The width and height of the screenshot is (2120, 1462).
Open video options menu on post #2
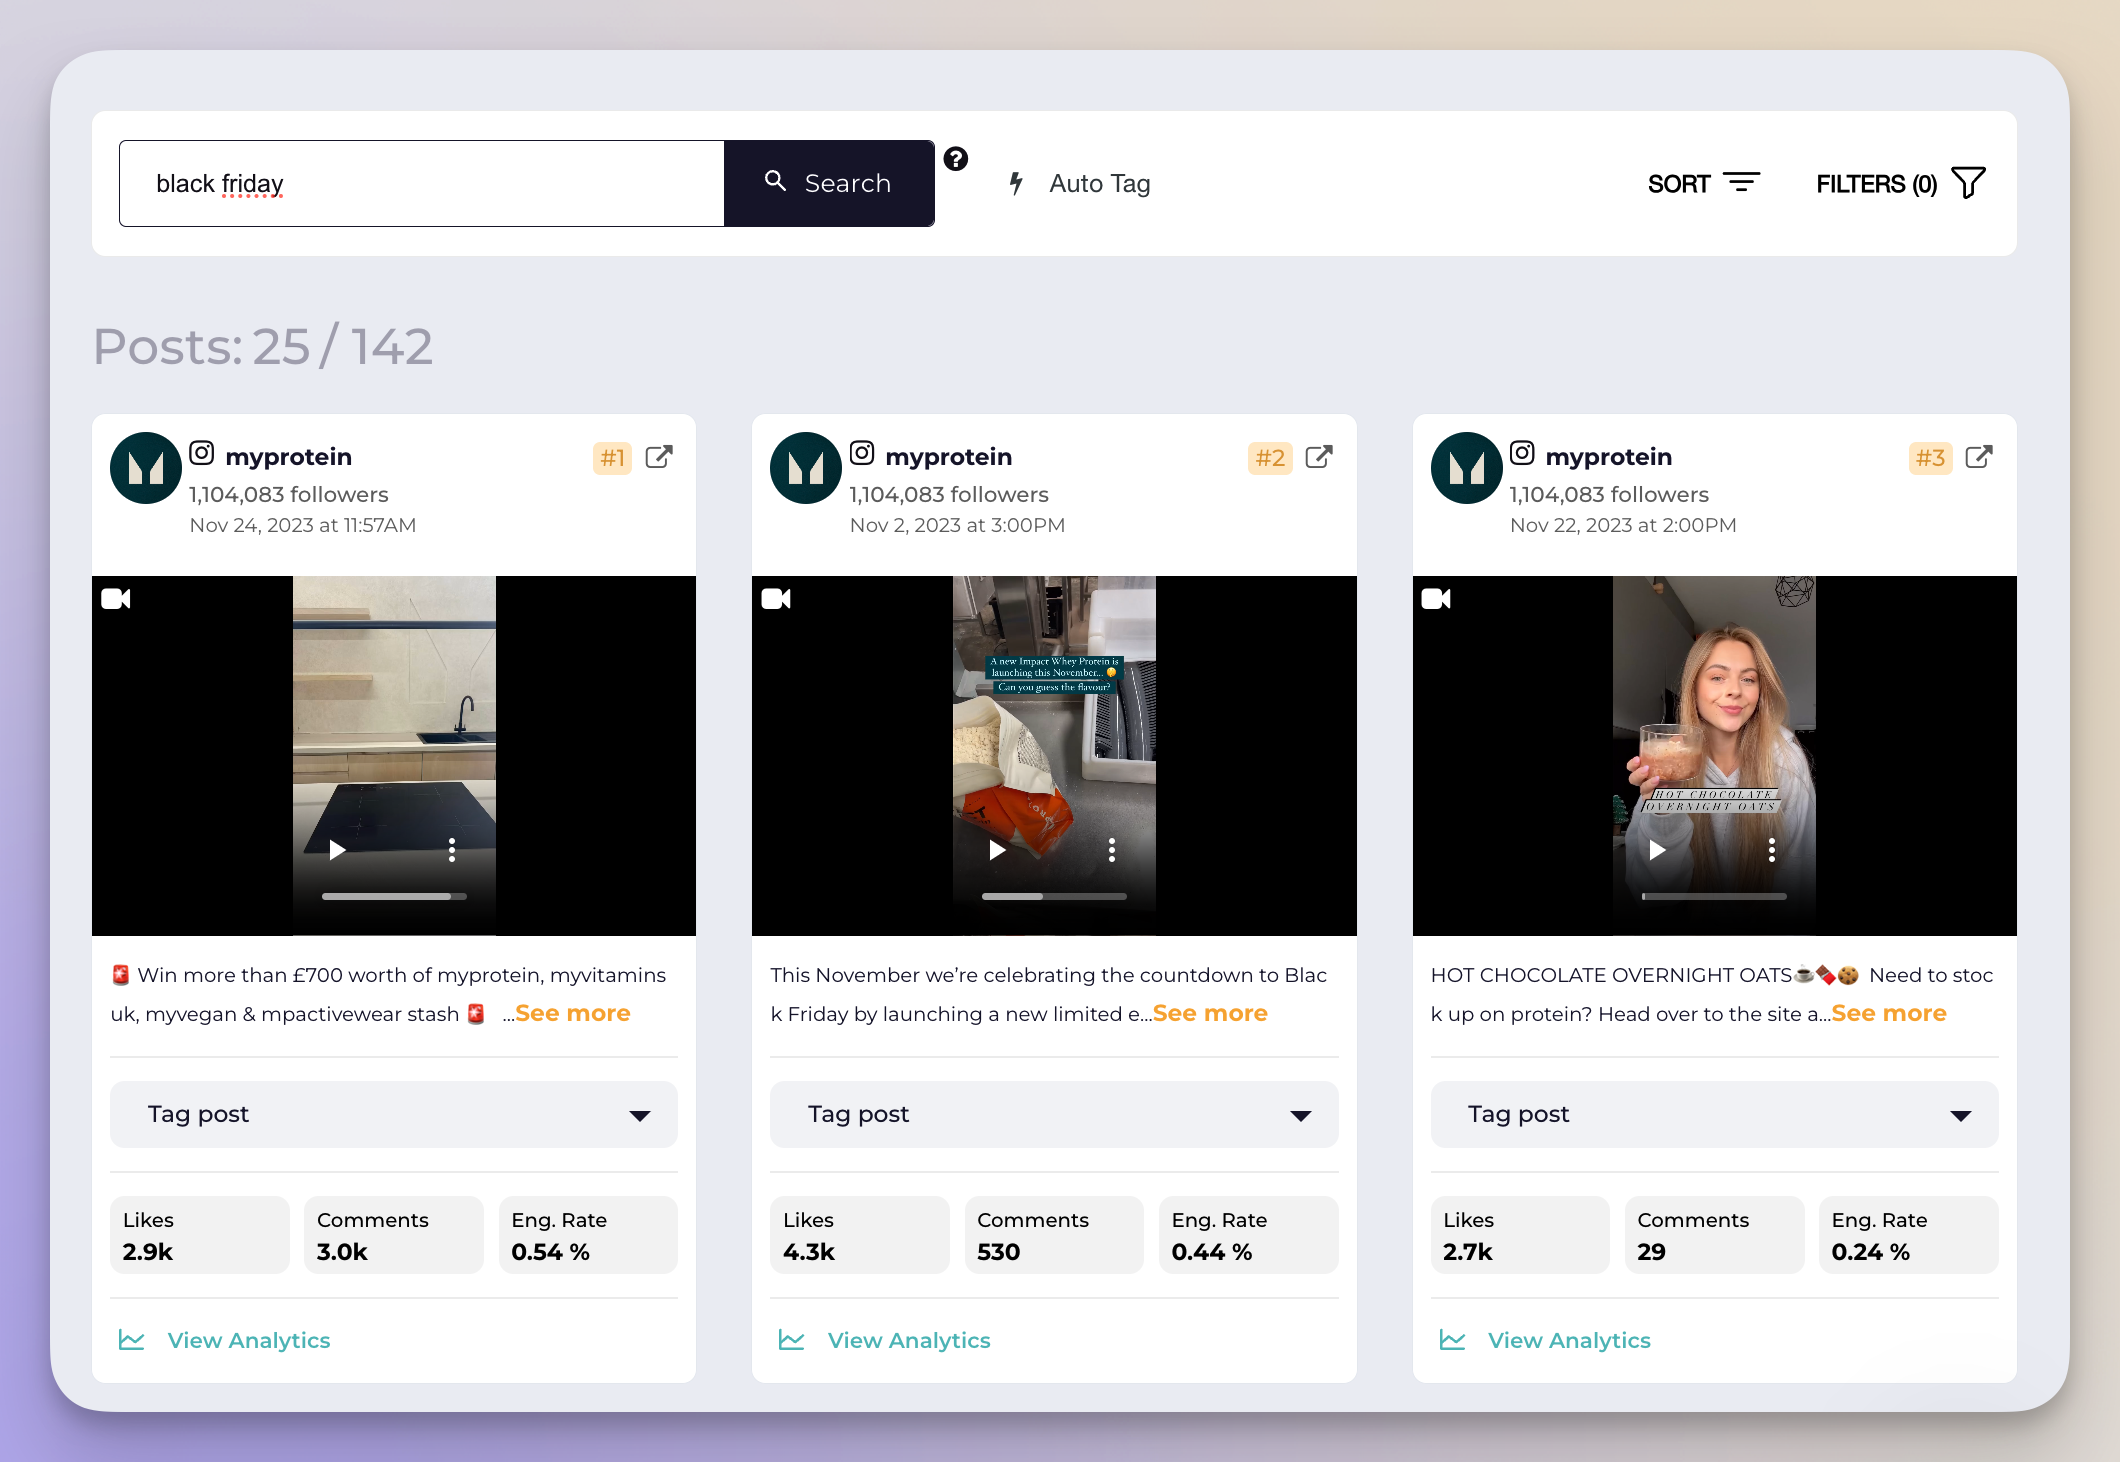(1112, 850)
